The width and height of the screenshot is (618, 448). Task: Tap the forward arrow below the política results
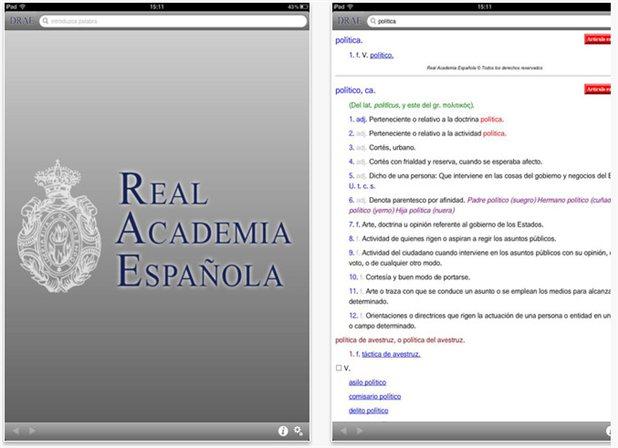pyautogui.click(x=358, y=431)
